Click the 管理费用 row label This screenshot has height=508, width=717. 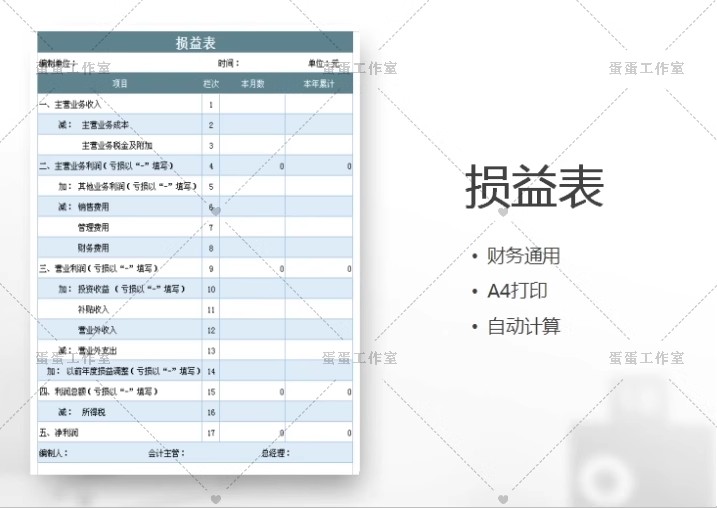pos(93,227)
